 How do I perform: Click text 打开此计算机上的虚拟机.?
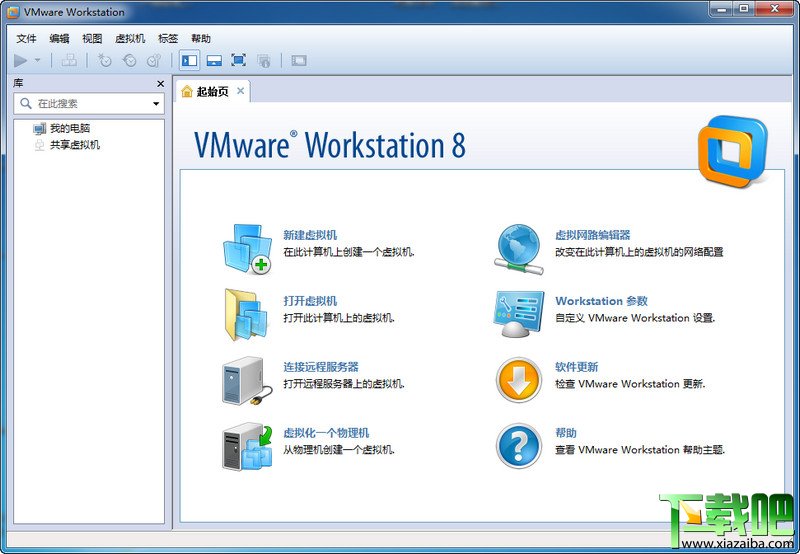339,318
